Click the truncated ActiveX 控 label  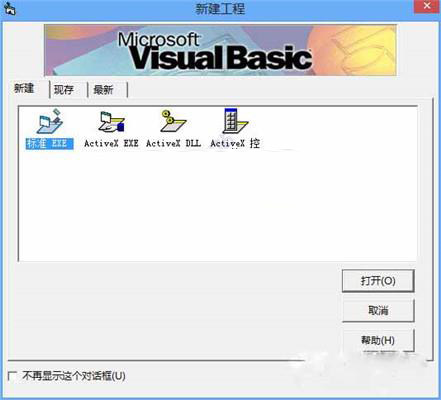click(x=235, y=144)
